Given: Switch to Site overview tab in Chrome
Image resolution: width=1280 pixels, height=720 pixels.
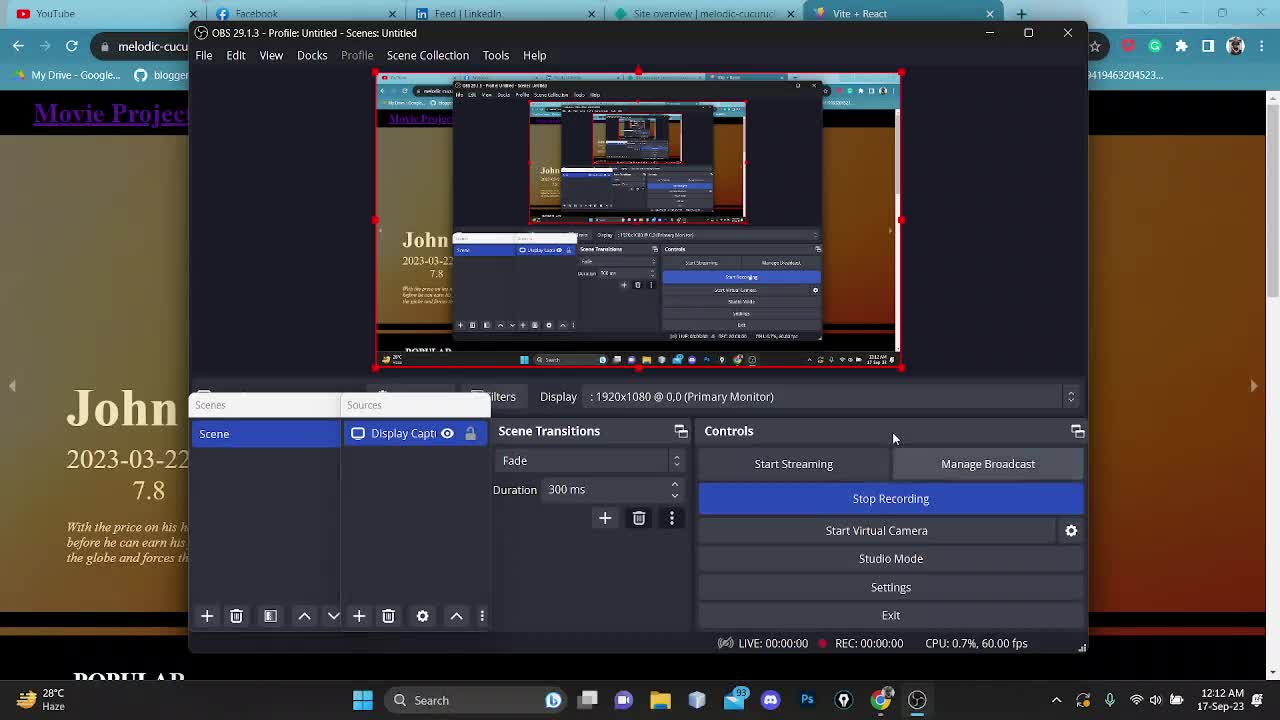Looking at the screenshot, I should tap(705, 14).
